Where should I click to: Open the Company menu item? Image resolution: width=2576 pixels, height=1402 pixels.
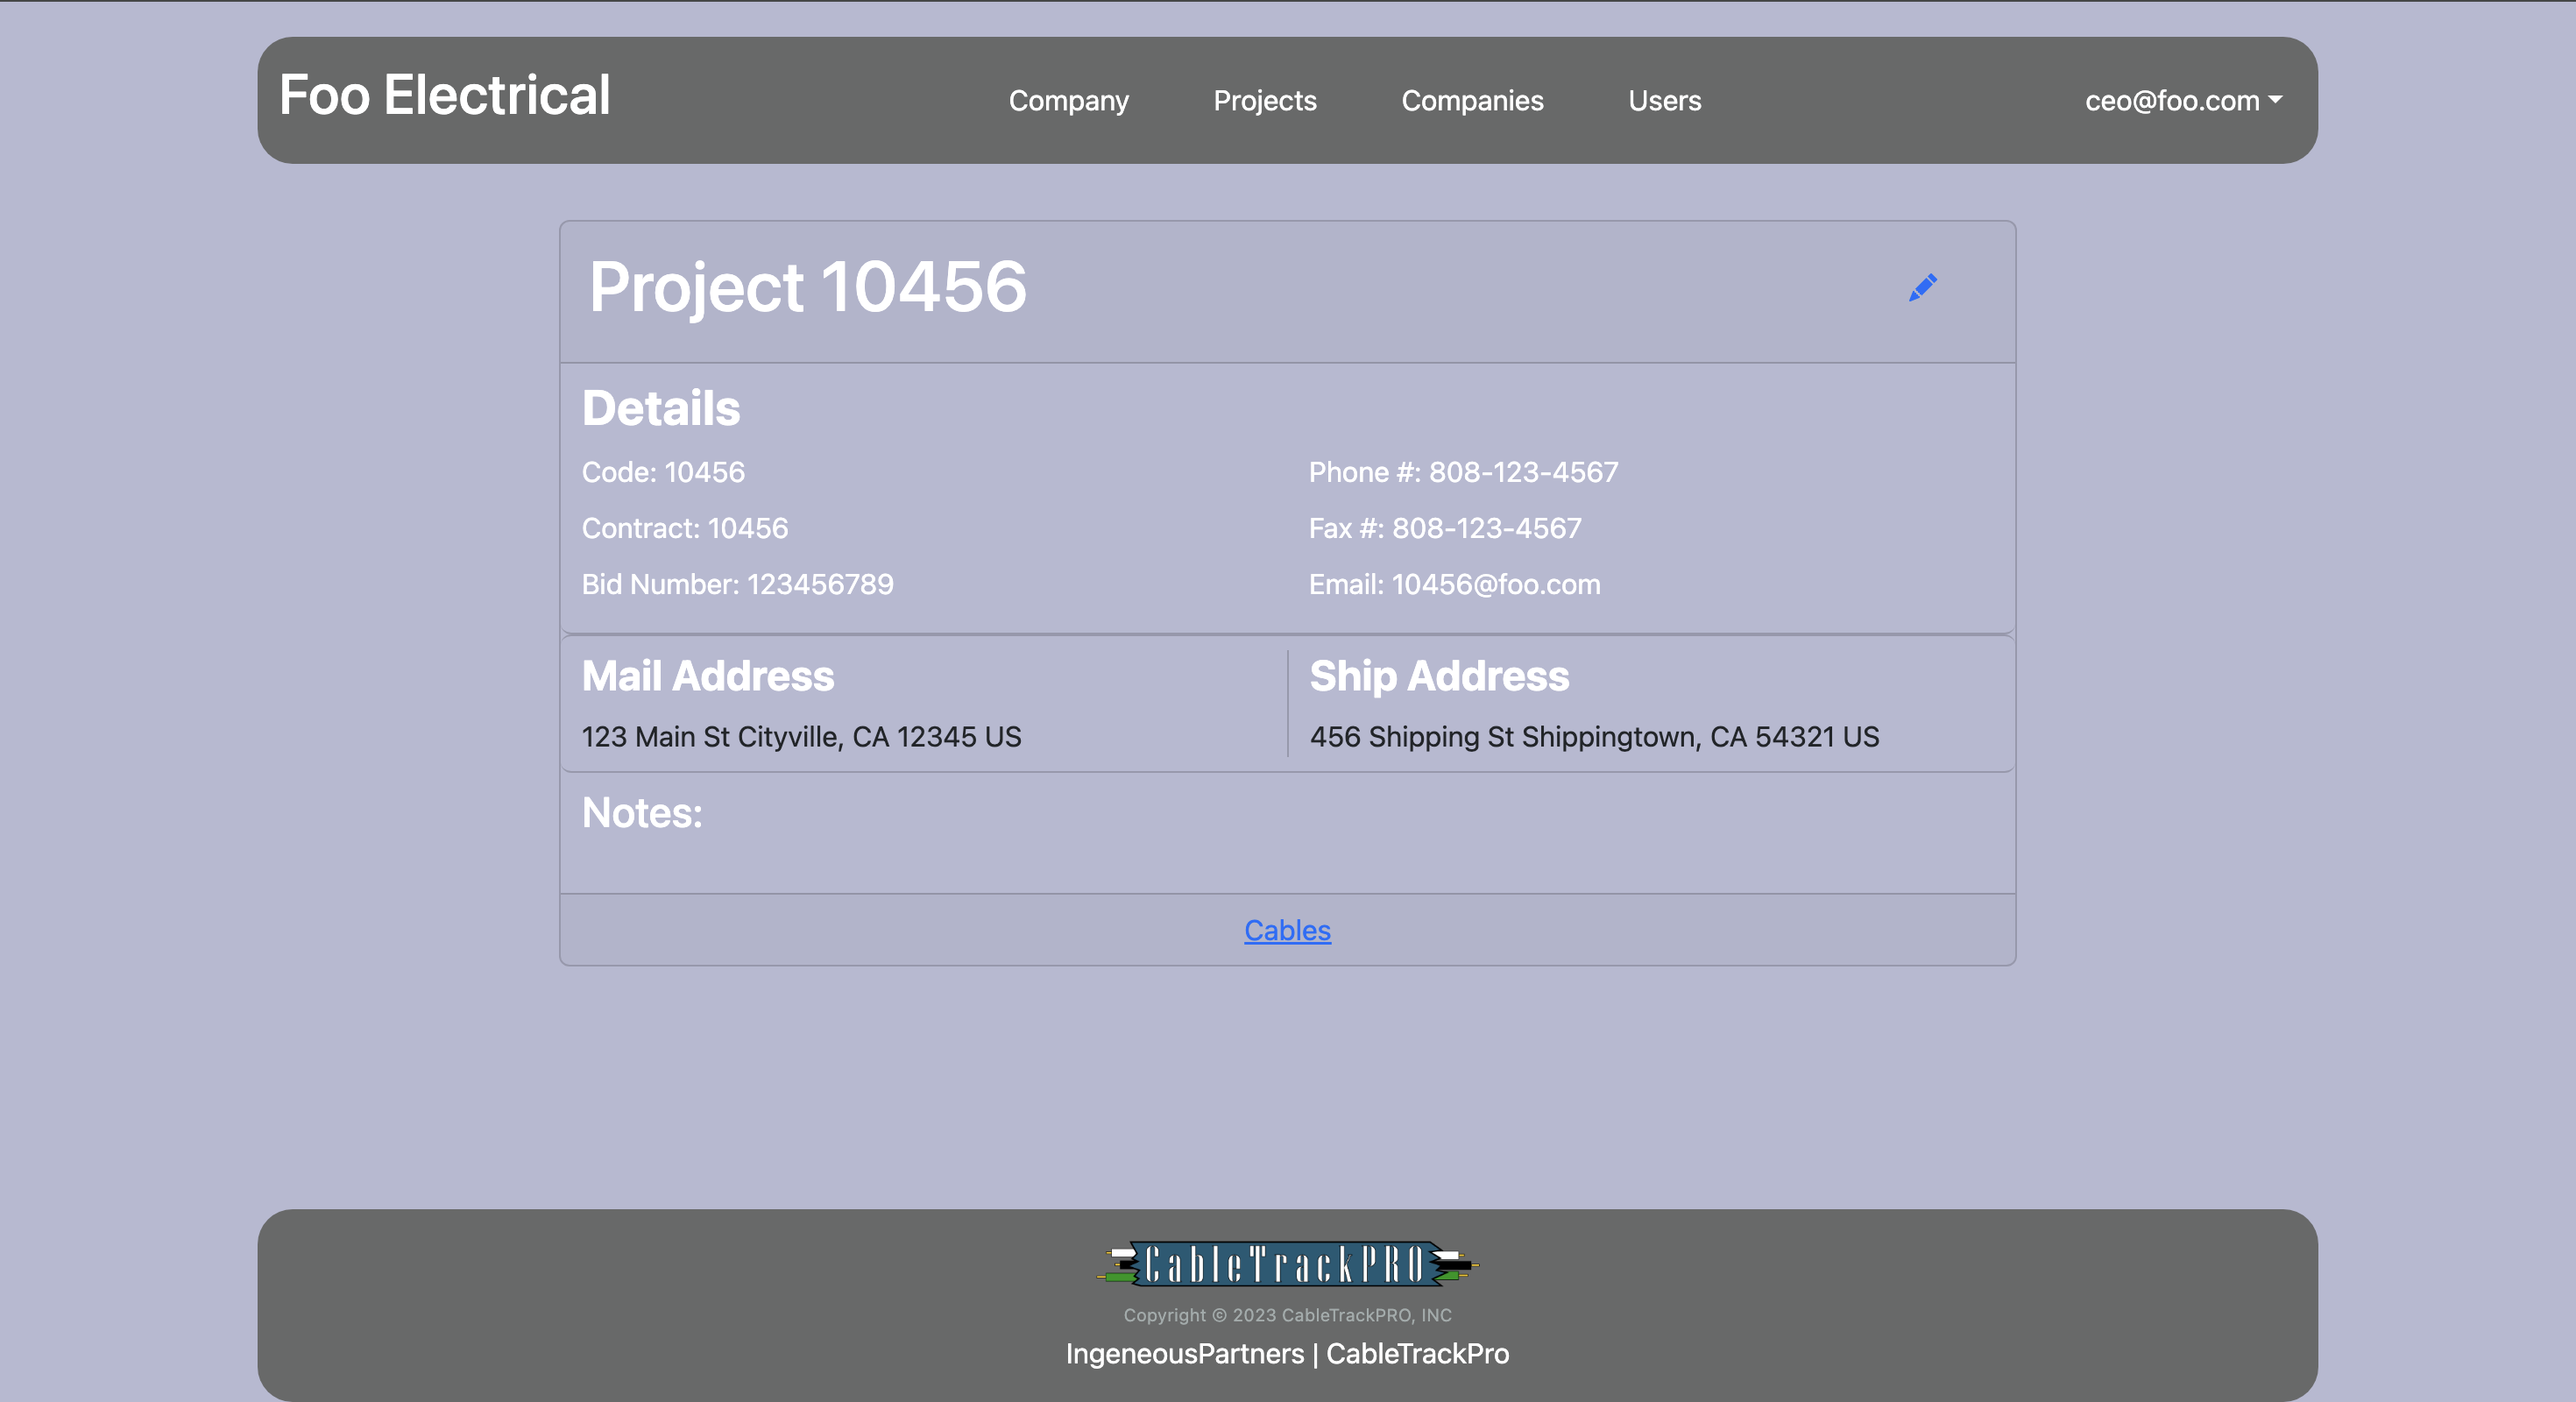tap(1068, 100)
